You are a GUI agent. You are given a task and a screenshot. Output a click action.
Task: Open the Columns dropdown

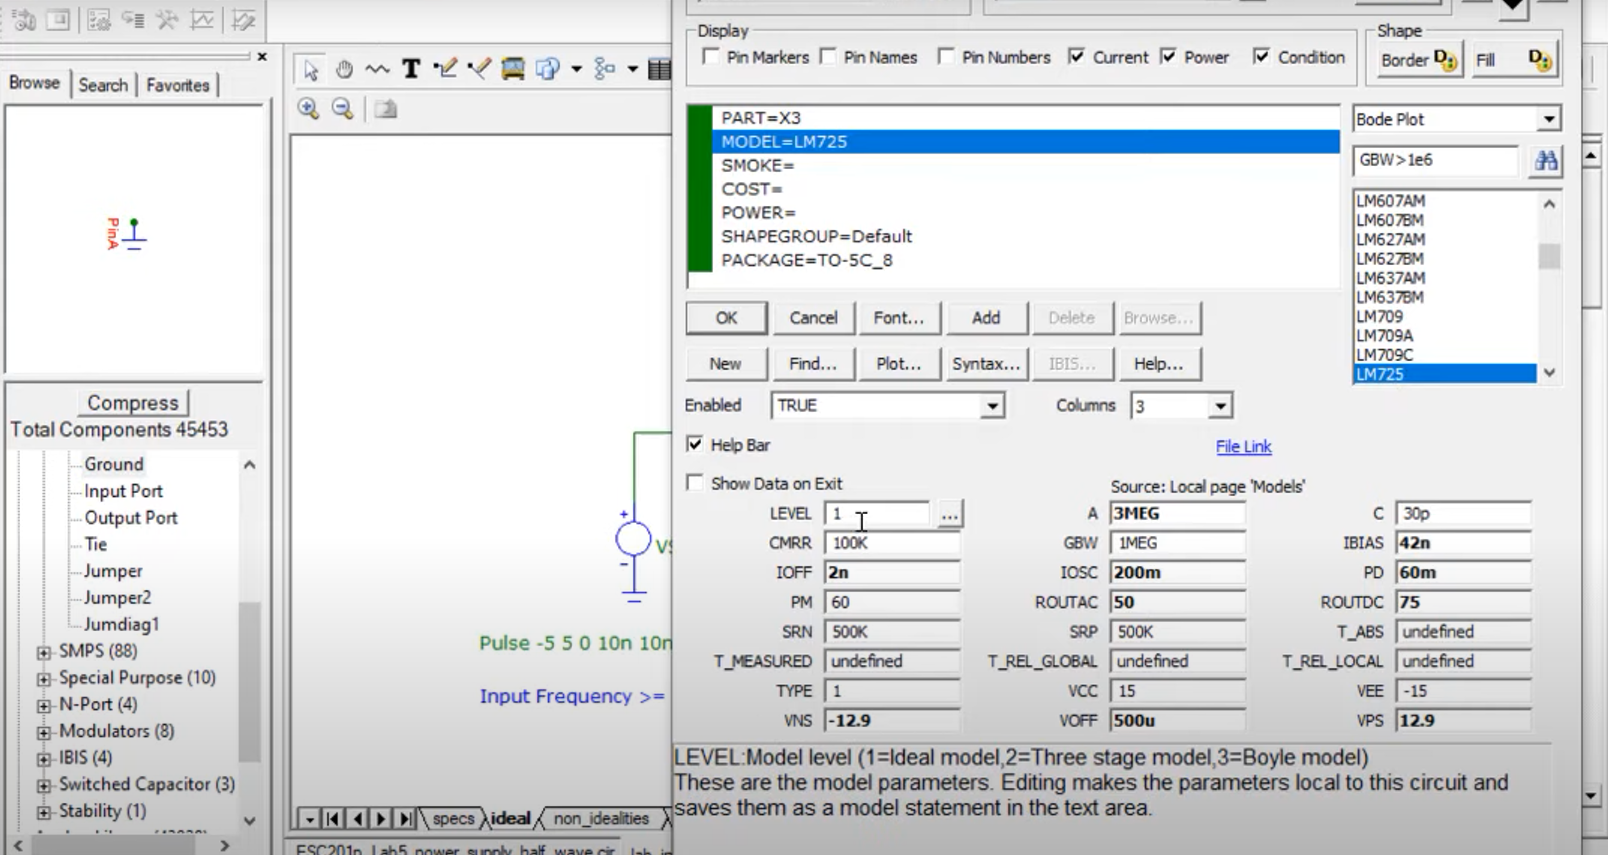pos(1220,406)
